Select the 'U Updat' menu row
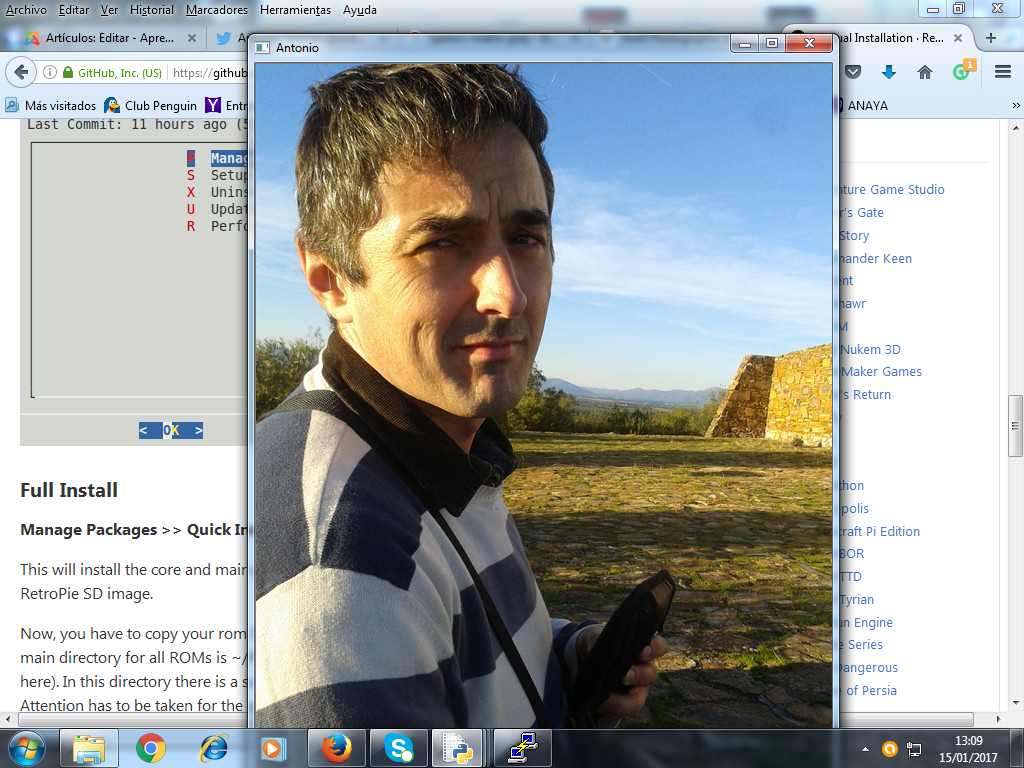The height and width of the screenshot is (768, 1024). coord(217,209)
